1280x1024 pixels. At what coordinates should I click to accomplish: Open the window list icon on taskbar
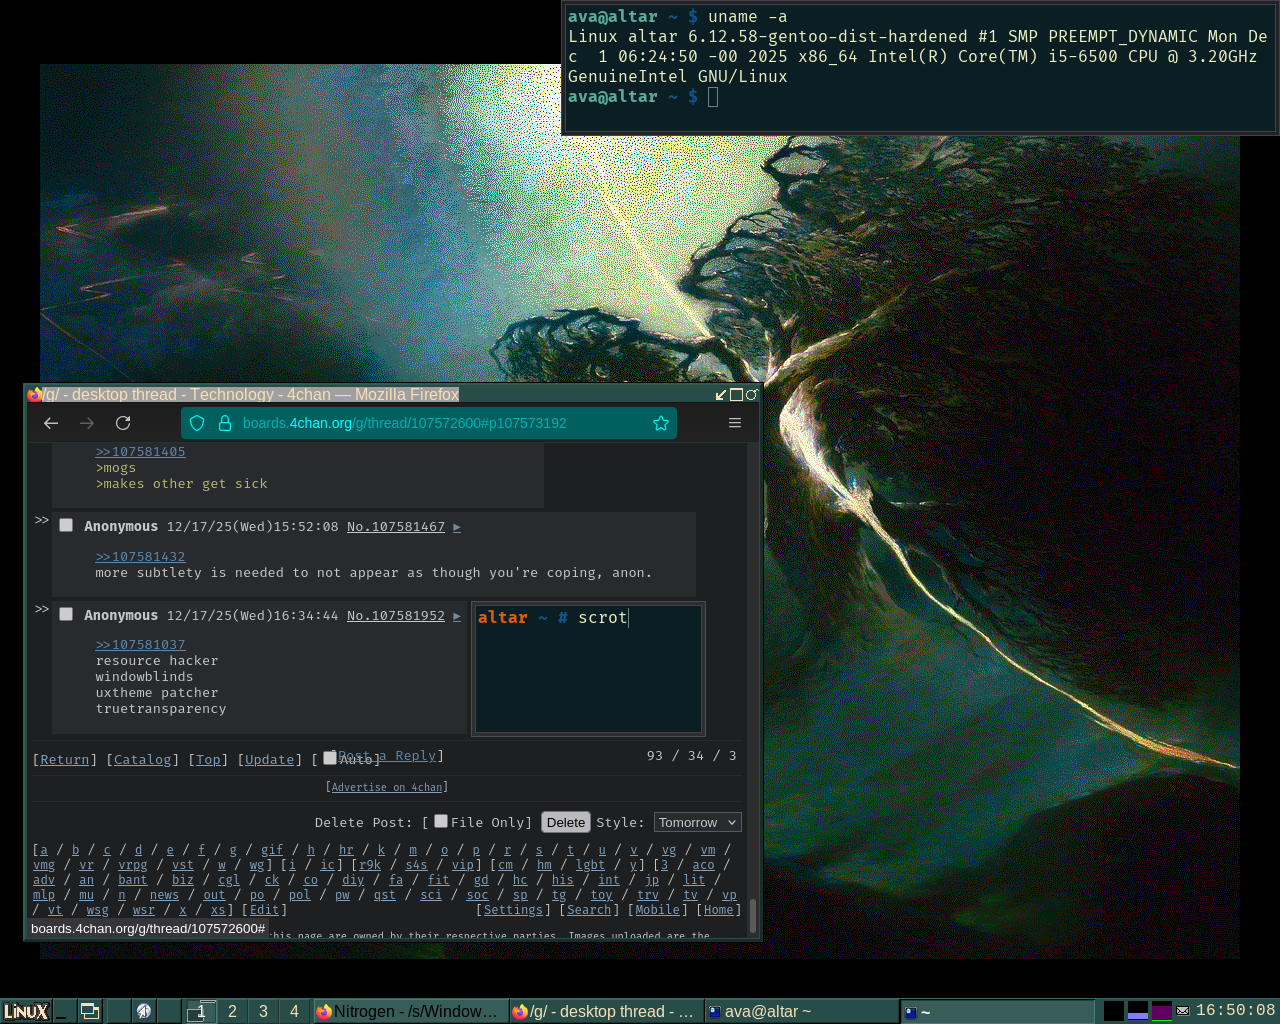click(x=90, y=1011)
